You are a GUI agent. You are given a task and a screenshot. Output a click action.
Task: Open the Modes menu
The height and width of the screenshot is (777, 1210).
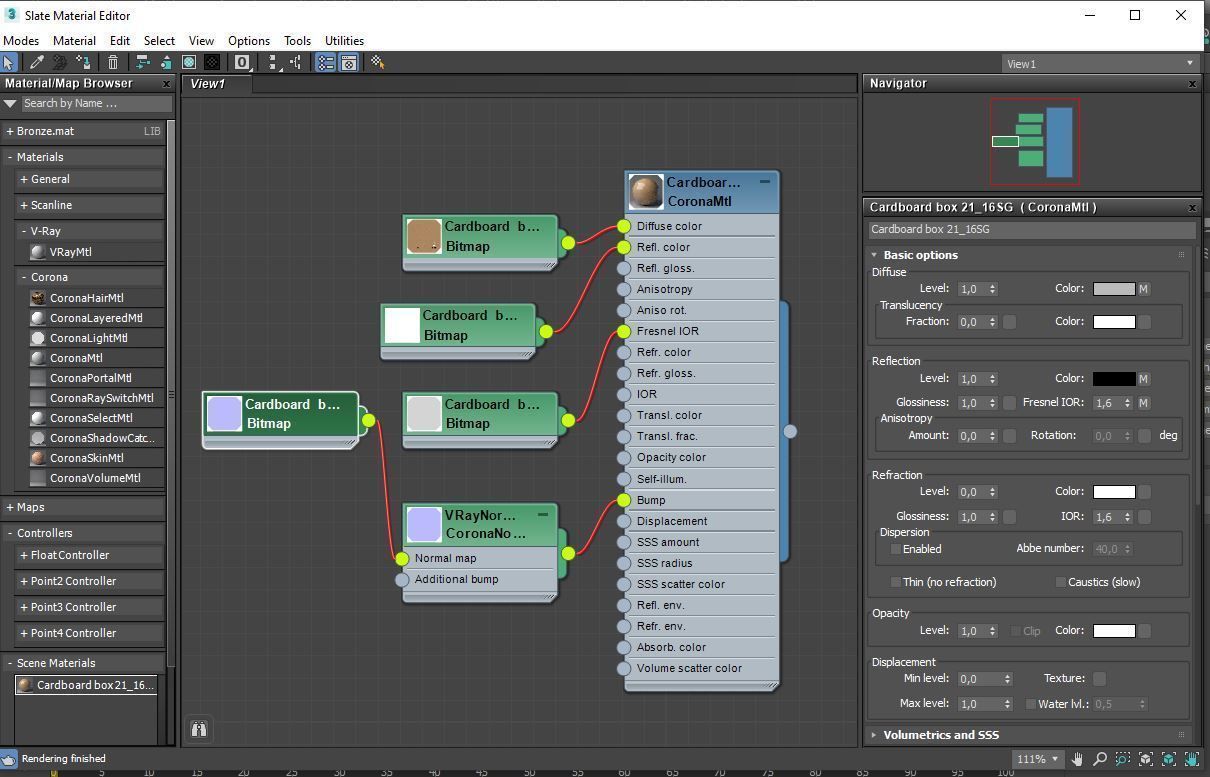pos(21,41)
